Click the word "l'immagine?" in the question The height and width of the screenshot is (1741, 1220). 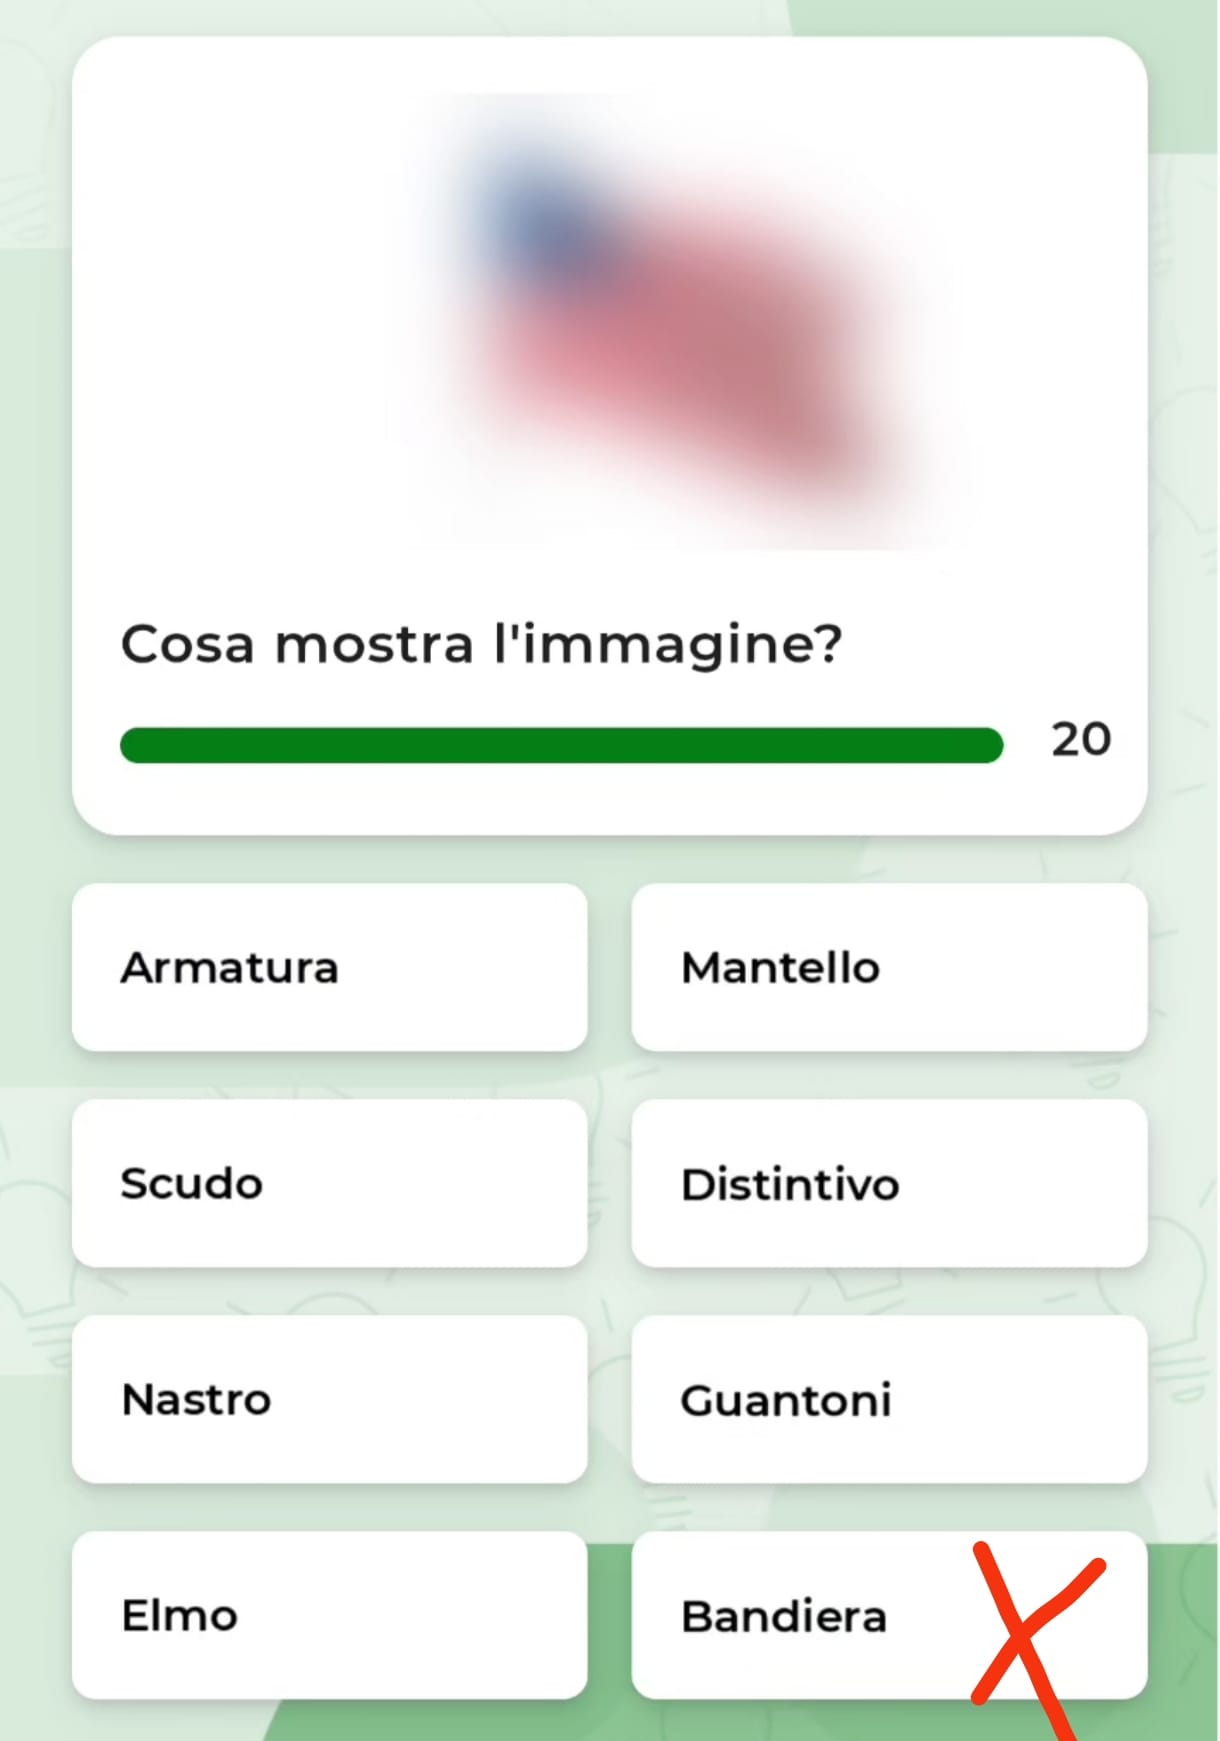(668, 644)
